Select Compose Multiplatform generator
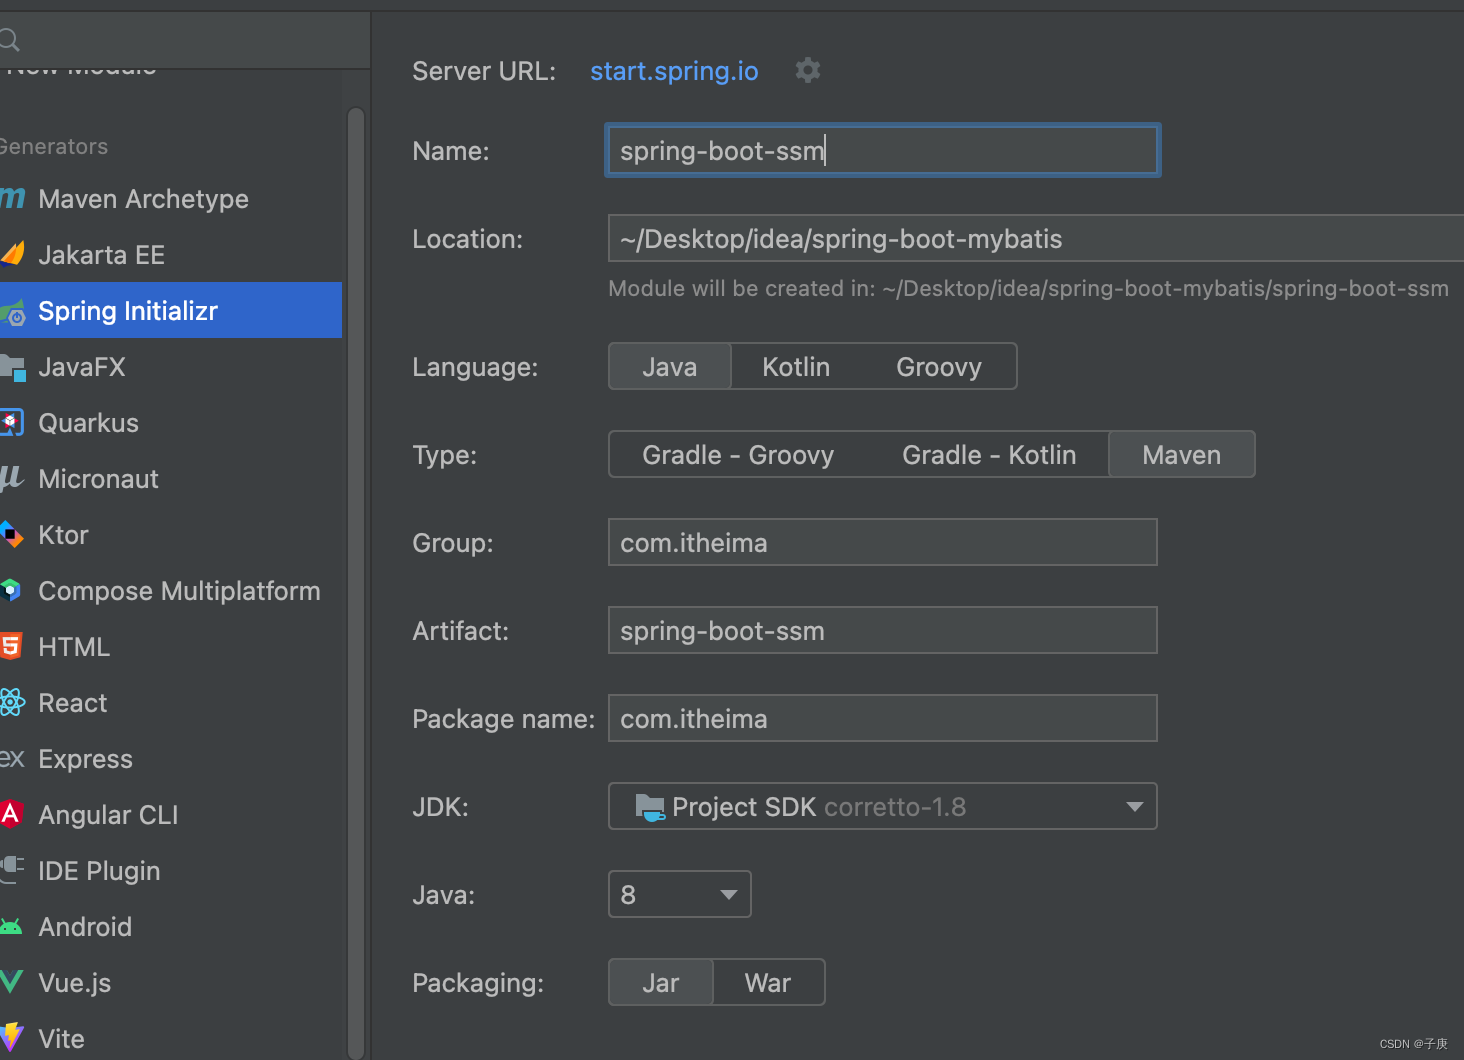Screen dimensions: 1464x1060 coord(178,591)
